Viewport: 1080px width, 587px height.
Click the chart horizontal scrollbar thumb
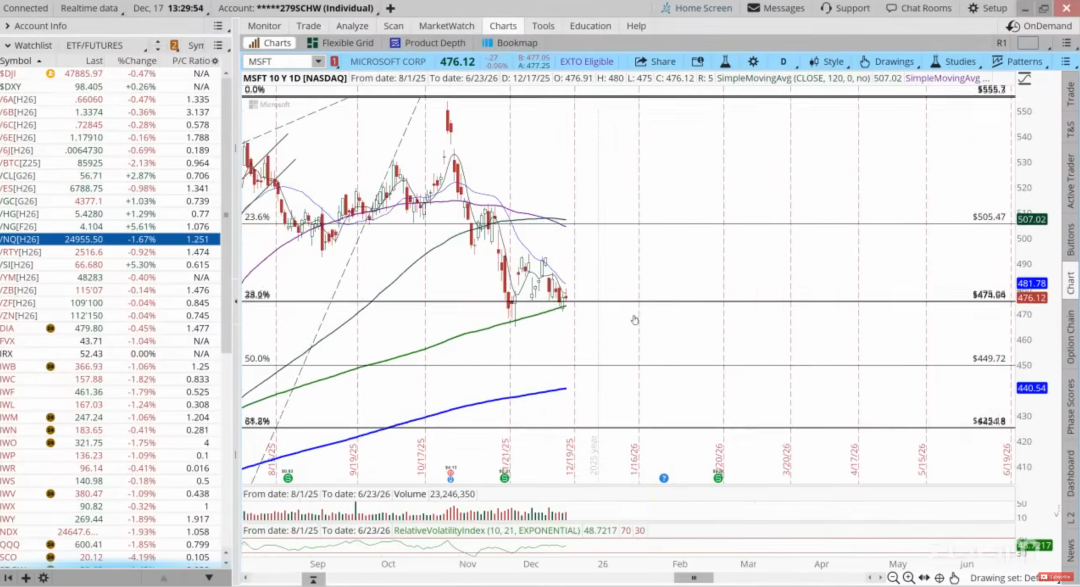pyautogui.click(x=693, y=578)
